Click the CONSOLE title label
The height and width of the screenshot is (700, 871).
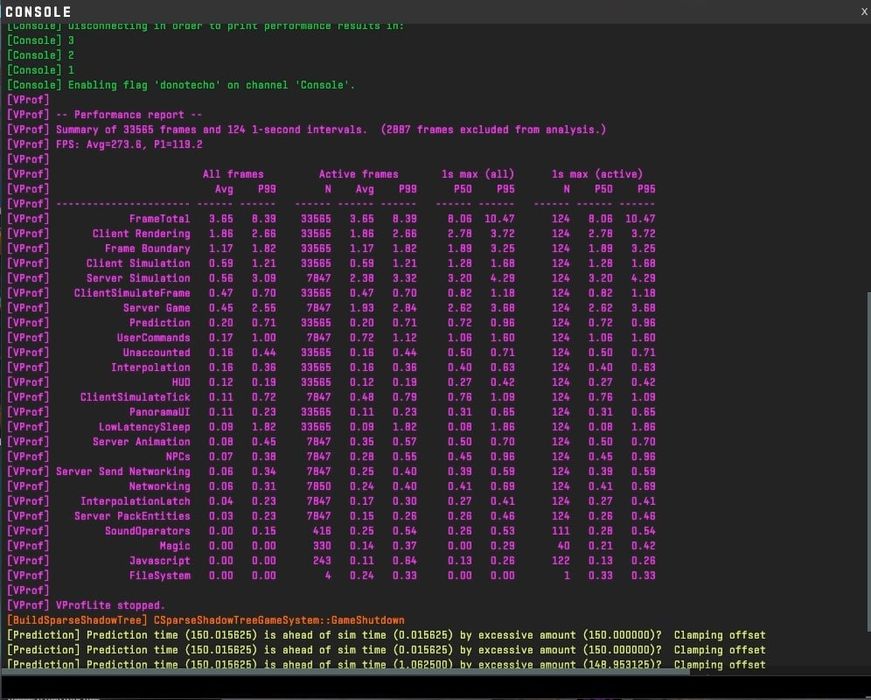click(38, 12)
